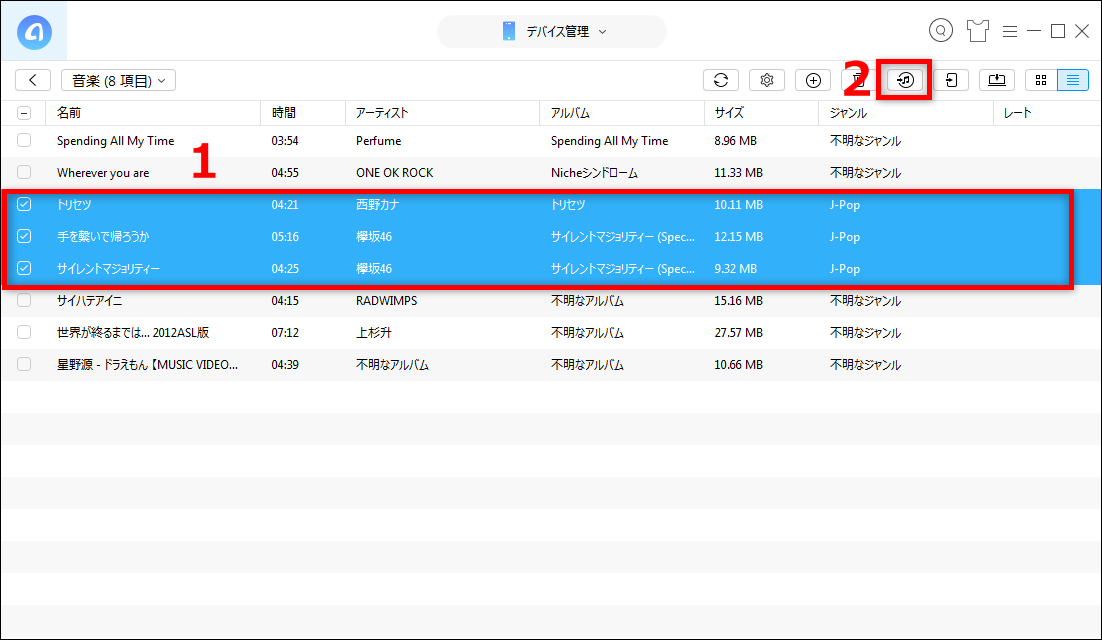Check the サイハテアイニ song checkbox
This screenshot has height=640, width=1102.
(24, 300)
